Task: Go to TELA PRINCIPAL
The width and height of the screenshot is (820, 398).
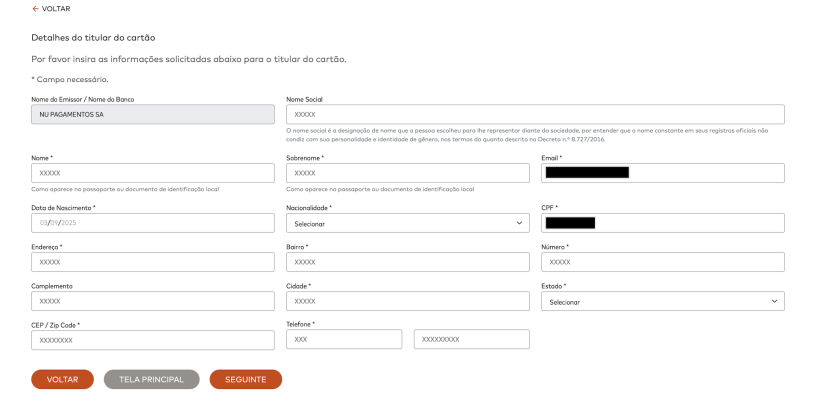Action: [152, 379]
